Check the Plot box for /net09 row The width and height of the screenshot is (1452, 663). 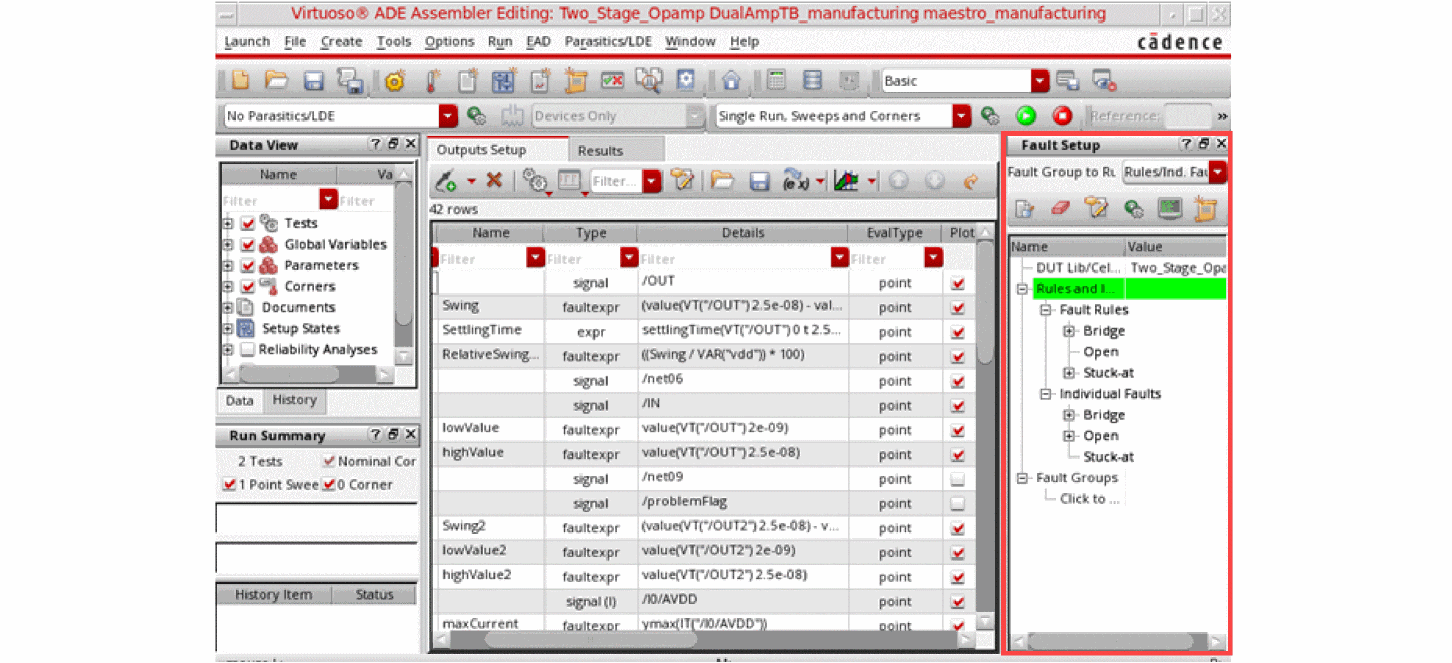(959, 479)
